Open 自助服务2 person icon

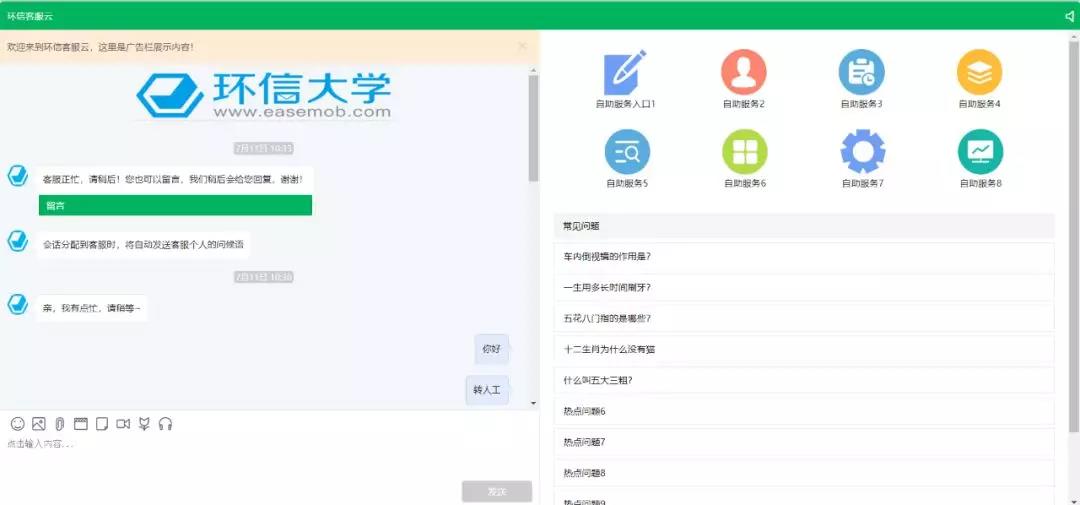coord(743,72)
